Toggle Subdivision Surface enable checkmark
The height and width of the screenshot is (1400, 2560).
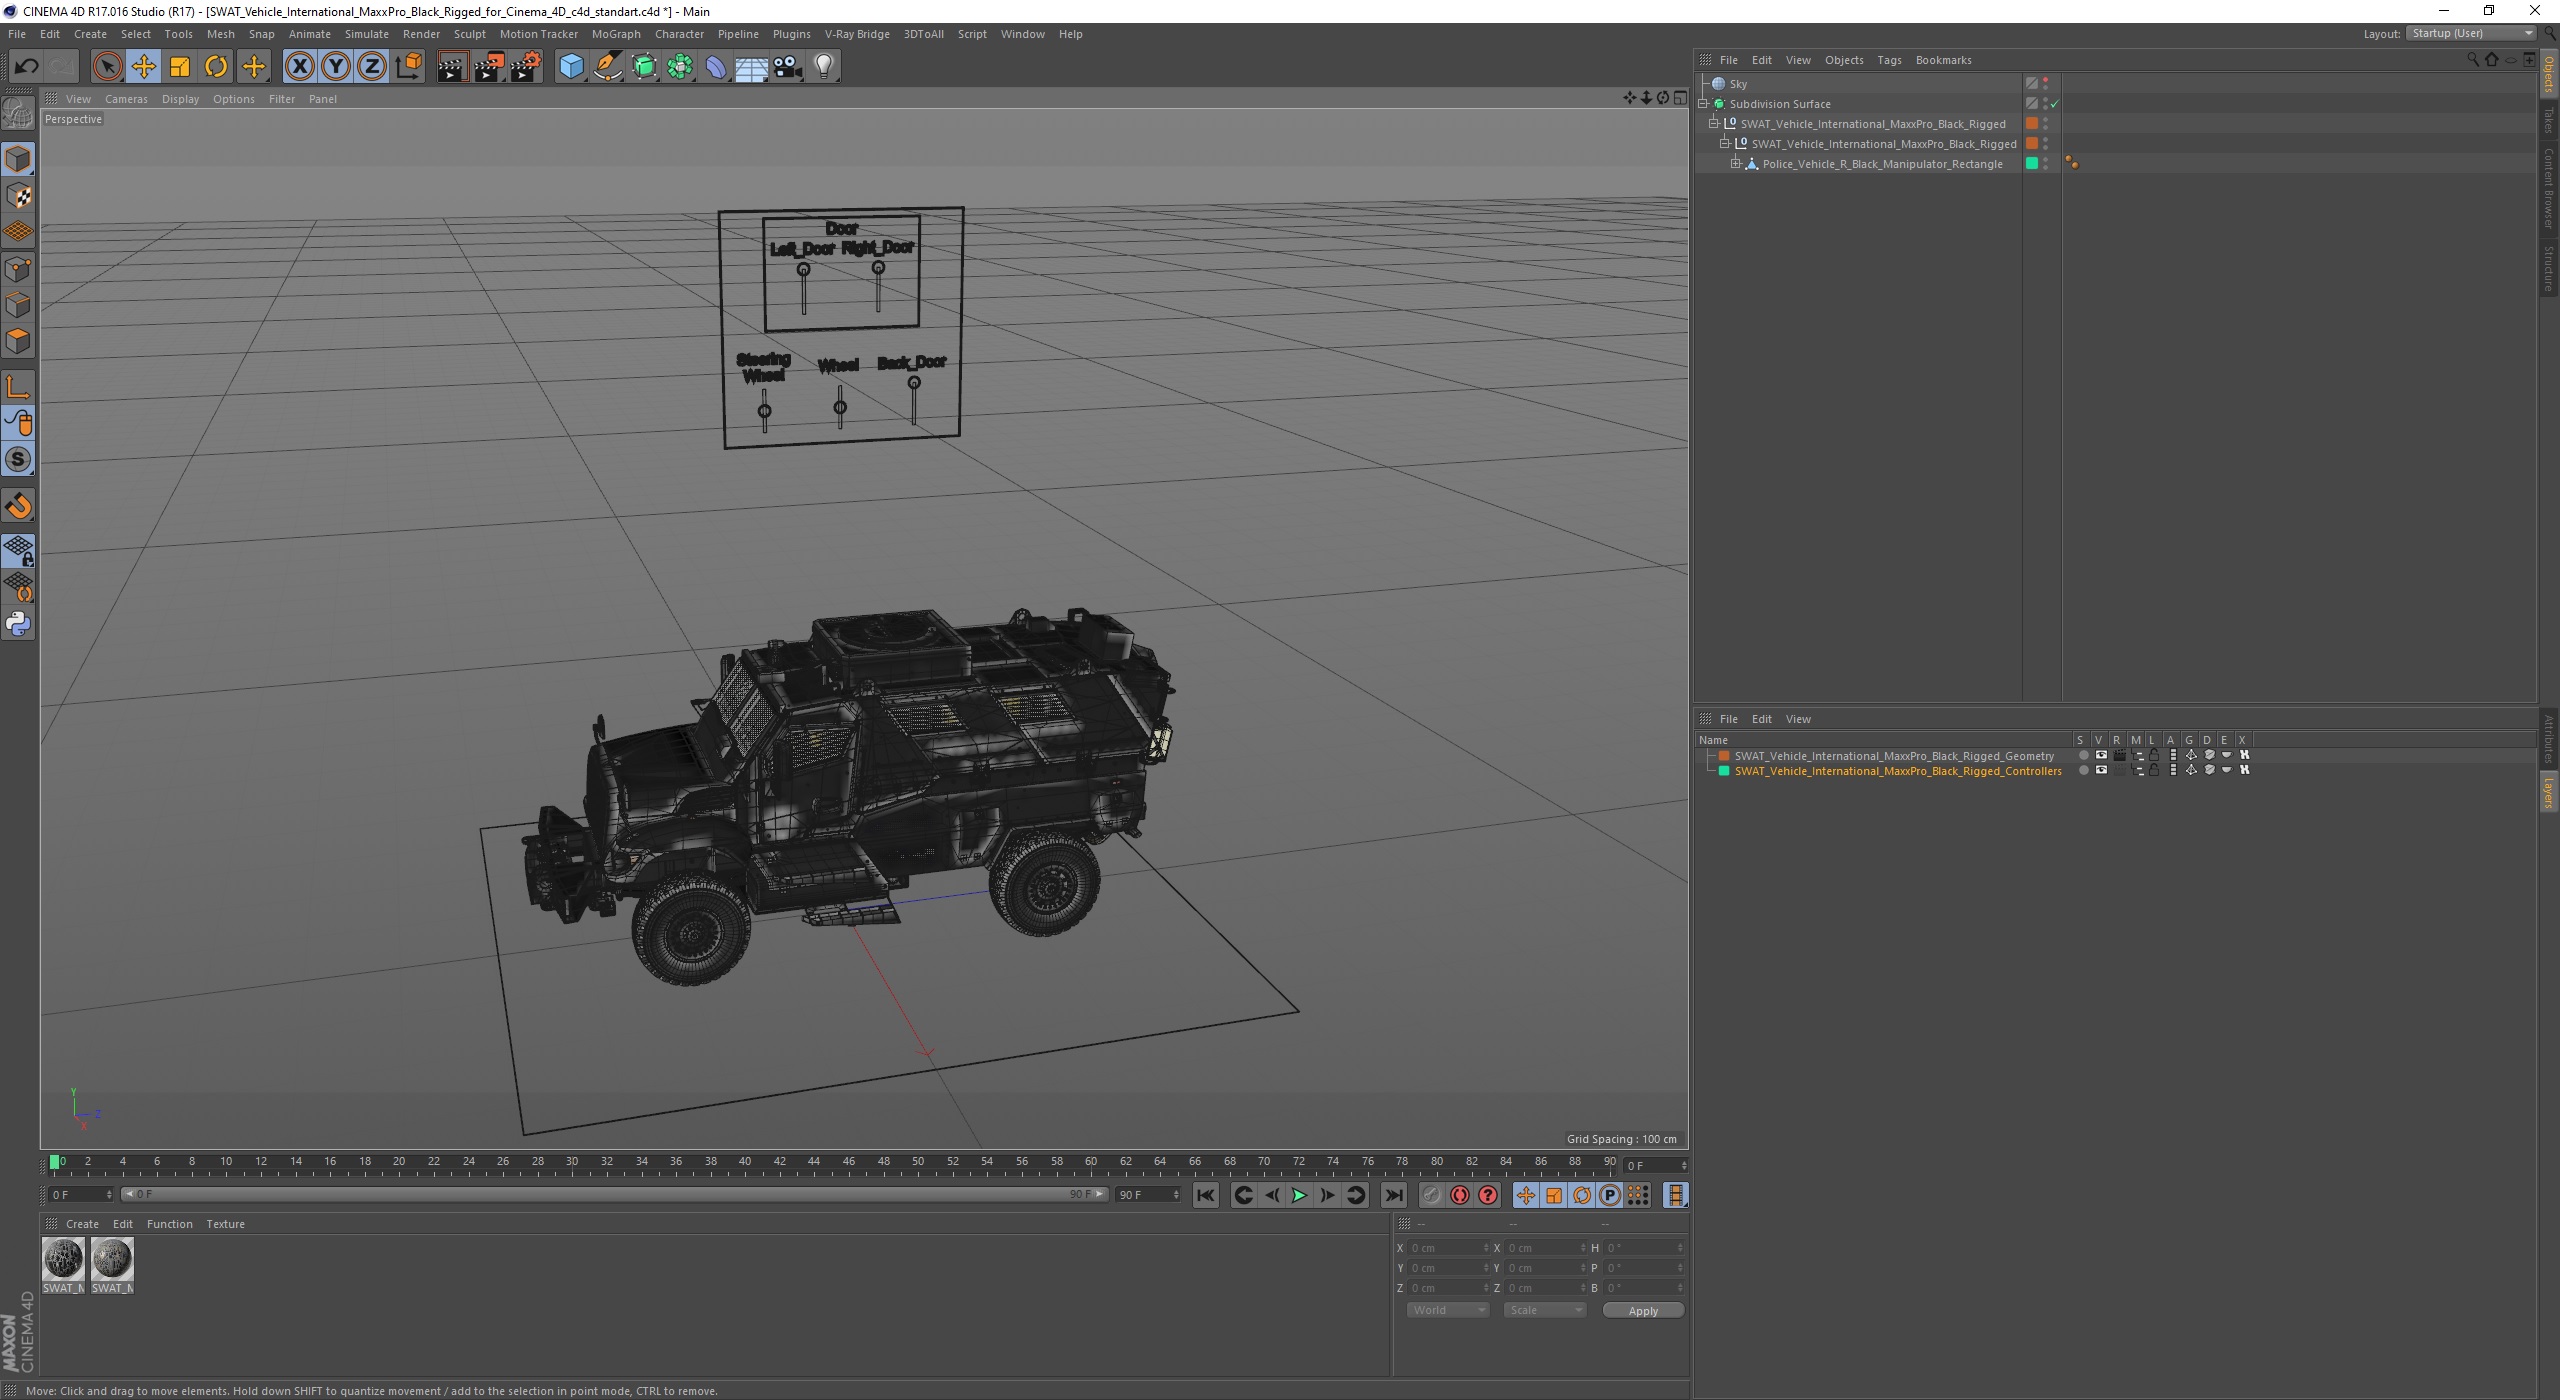(2054, 104)
